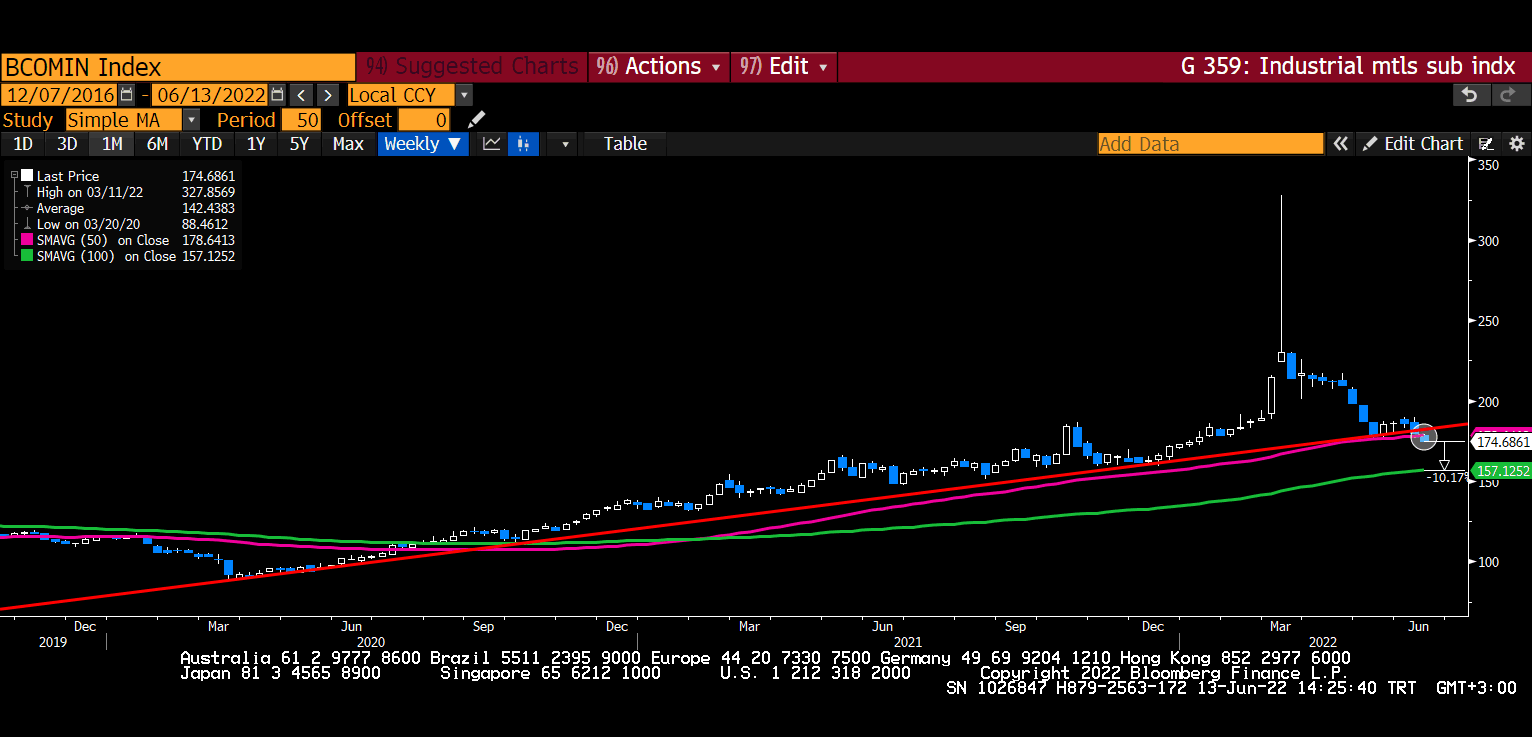Click the 157.1252 green axis label

[x=1501, y=470]
